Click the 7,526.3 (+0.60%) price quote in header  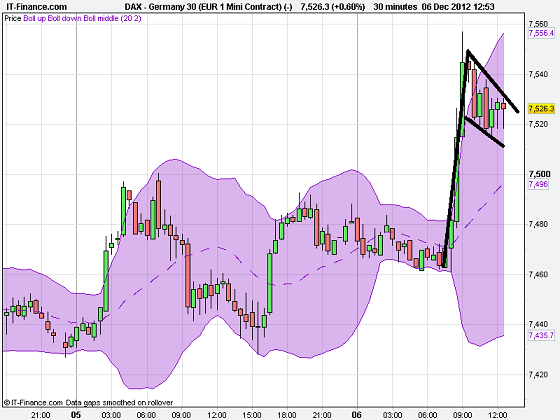(333, 7)
